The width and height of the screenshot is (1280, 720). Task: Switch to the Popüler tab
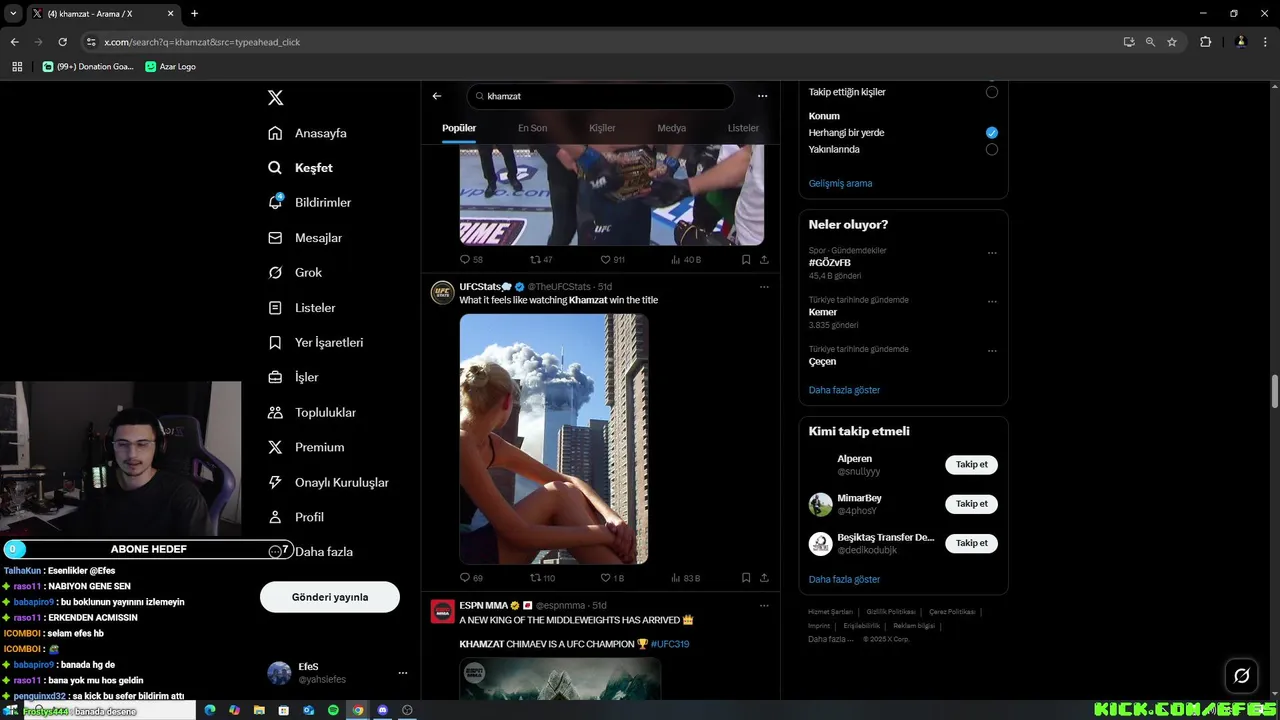click(459, 128)
